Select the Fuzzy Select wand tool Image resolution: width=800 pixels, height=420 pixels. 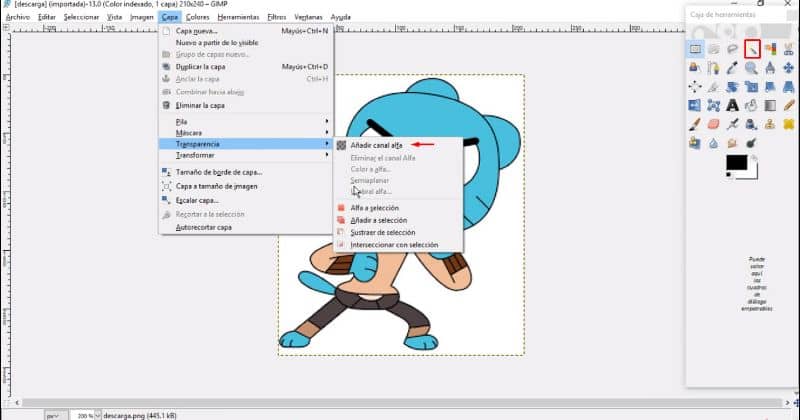click(752, 50)
